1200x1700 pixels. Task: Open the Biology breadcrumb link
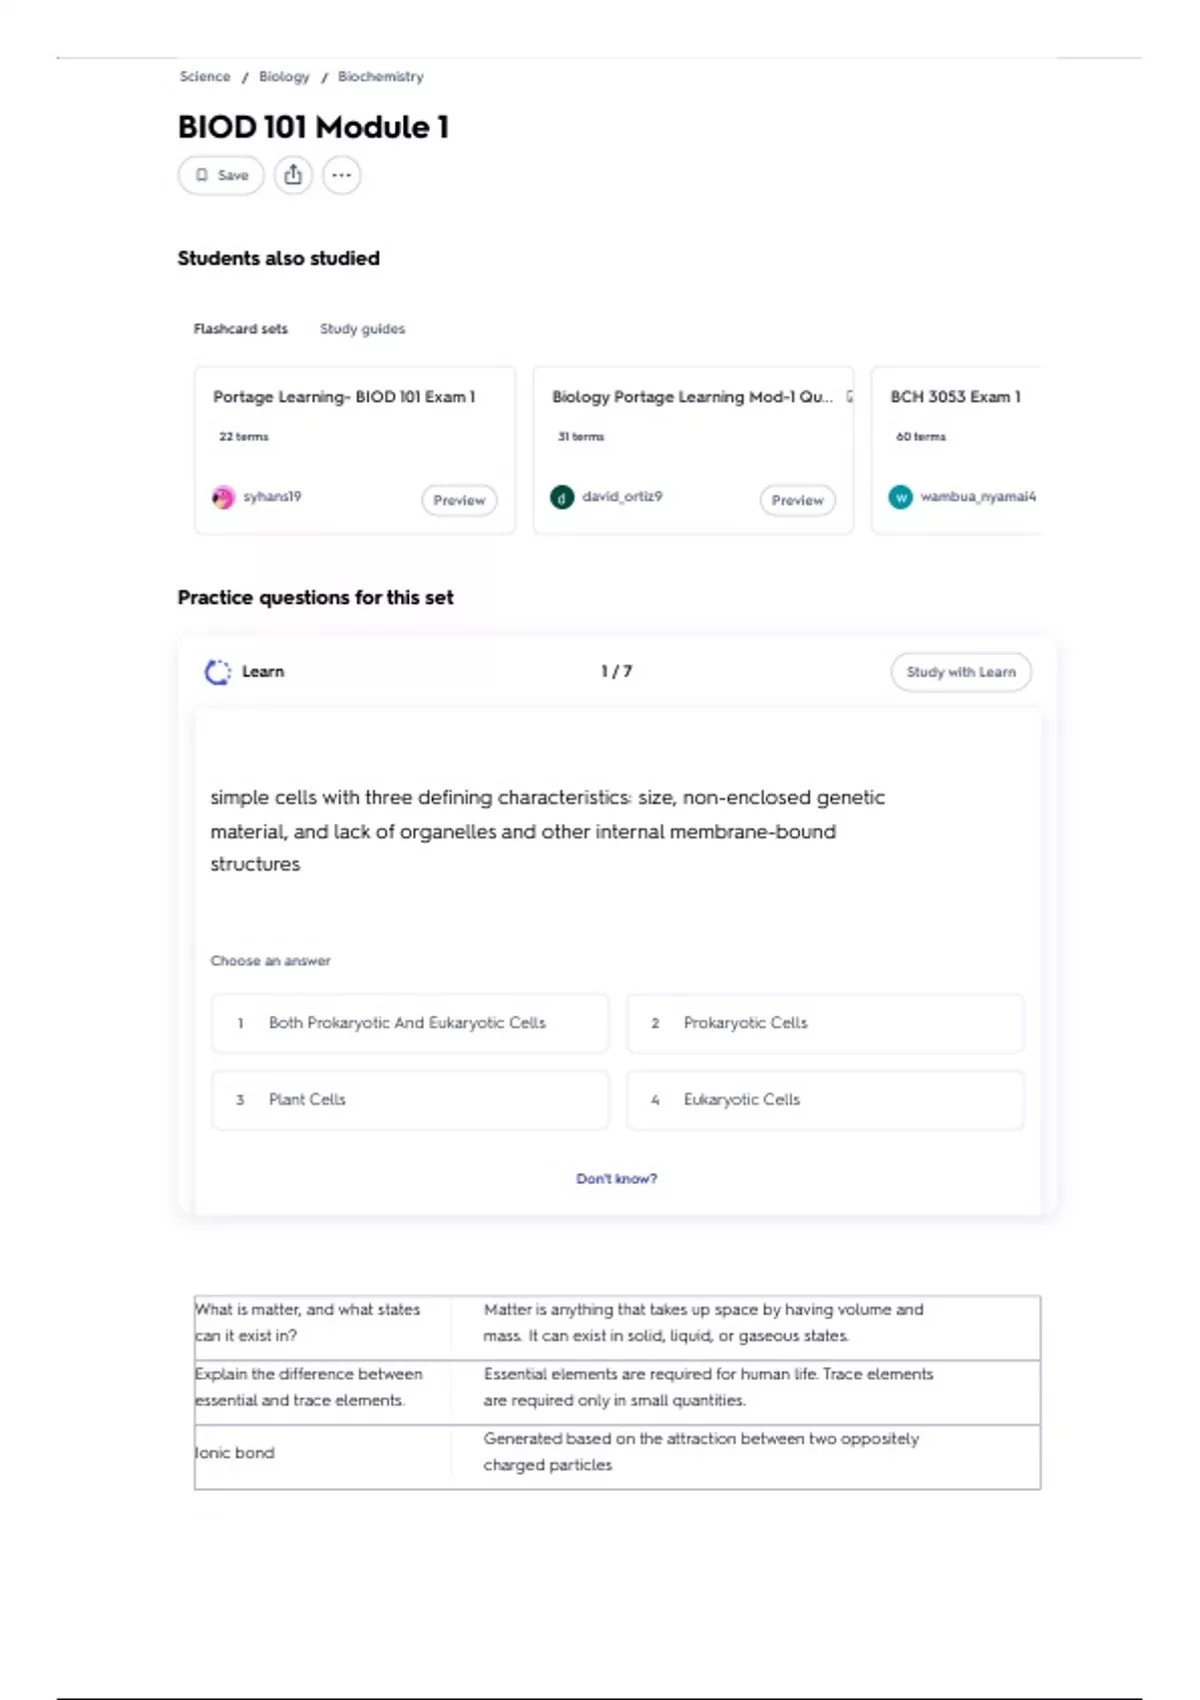(284, 77)
